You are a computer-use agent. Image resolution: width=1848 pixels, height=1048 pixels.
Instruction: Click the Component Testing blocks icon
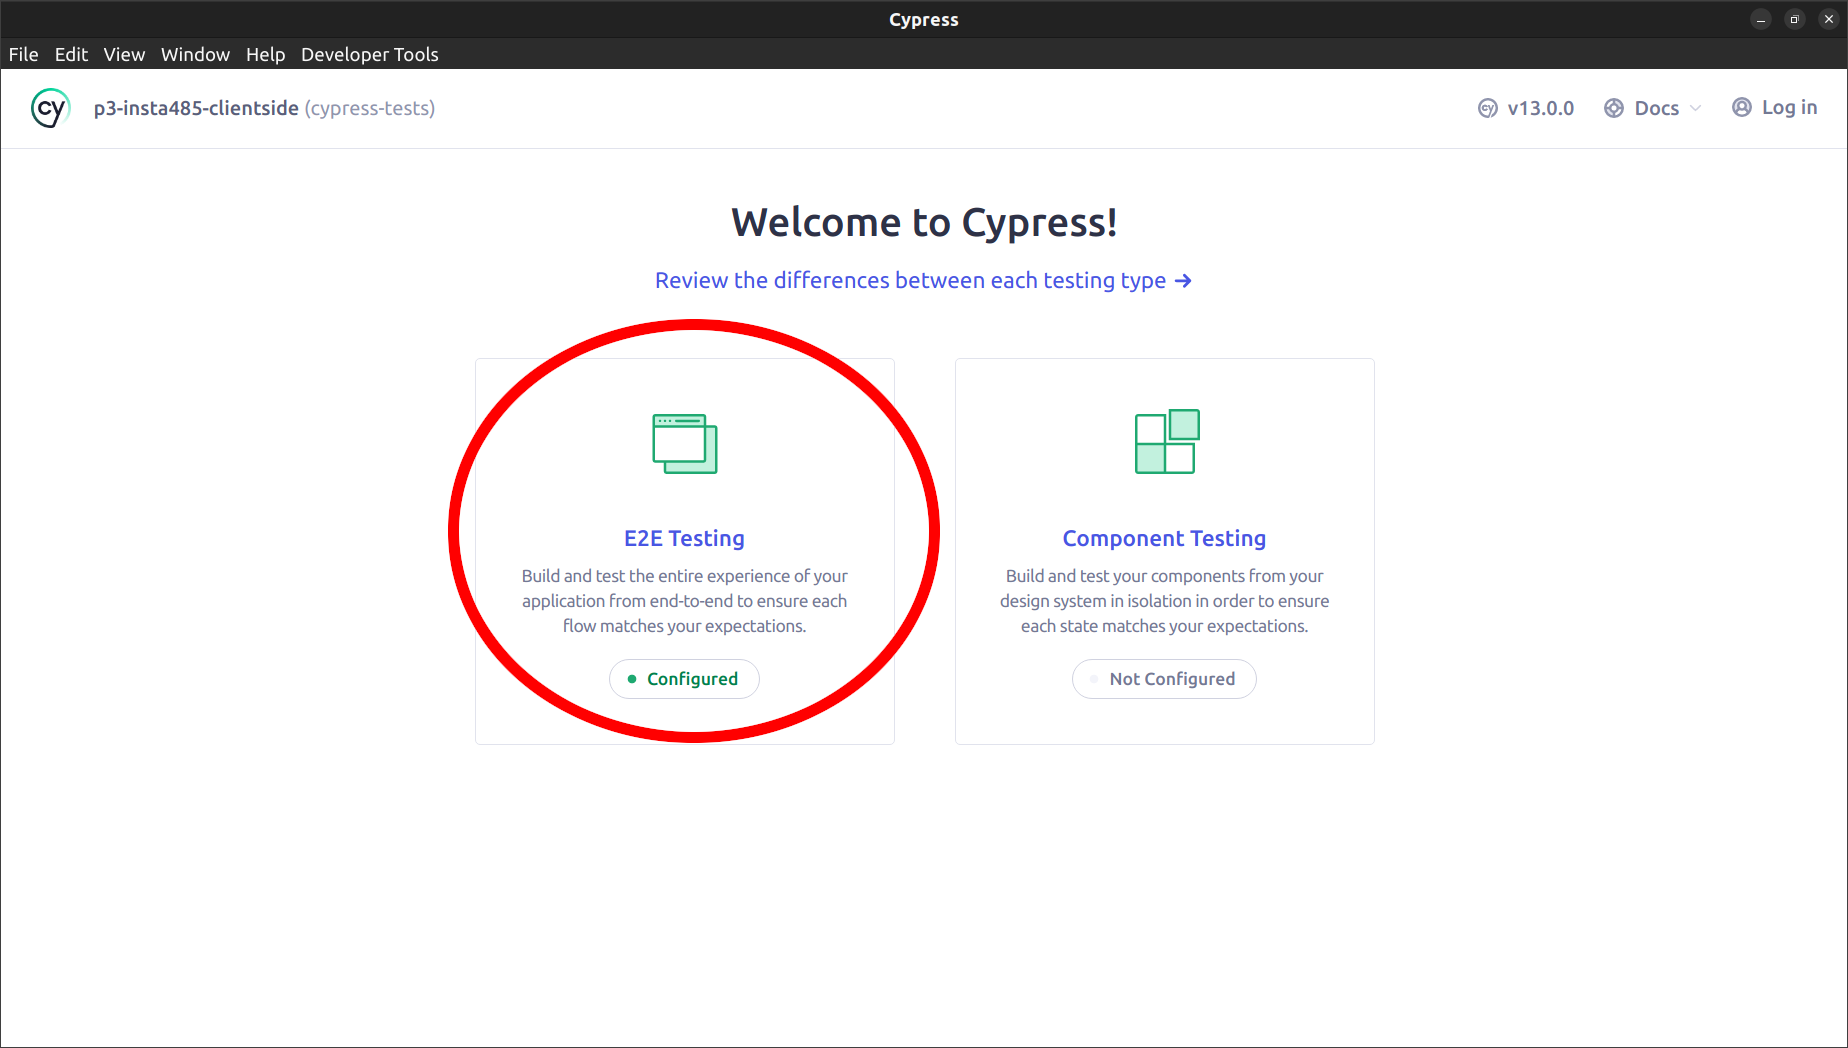(1166, 441)
